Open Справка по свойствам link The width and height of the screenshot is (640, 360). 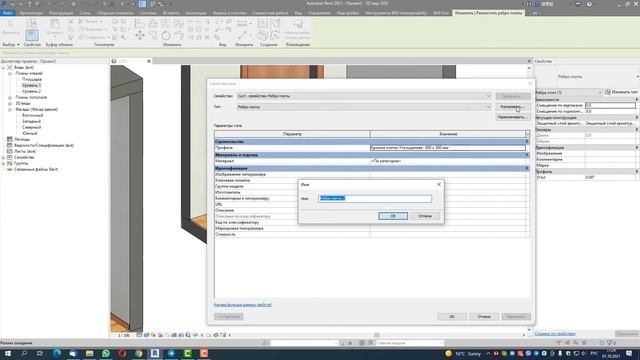click(x=555, y=334)
